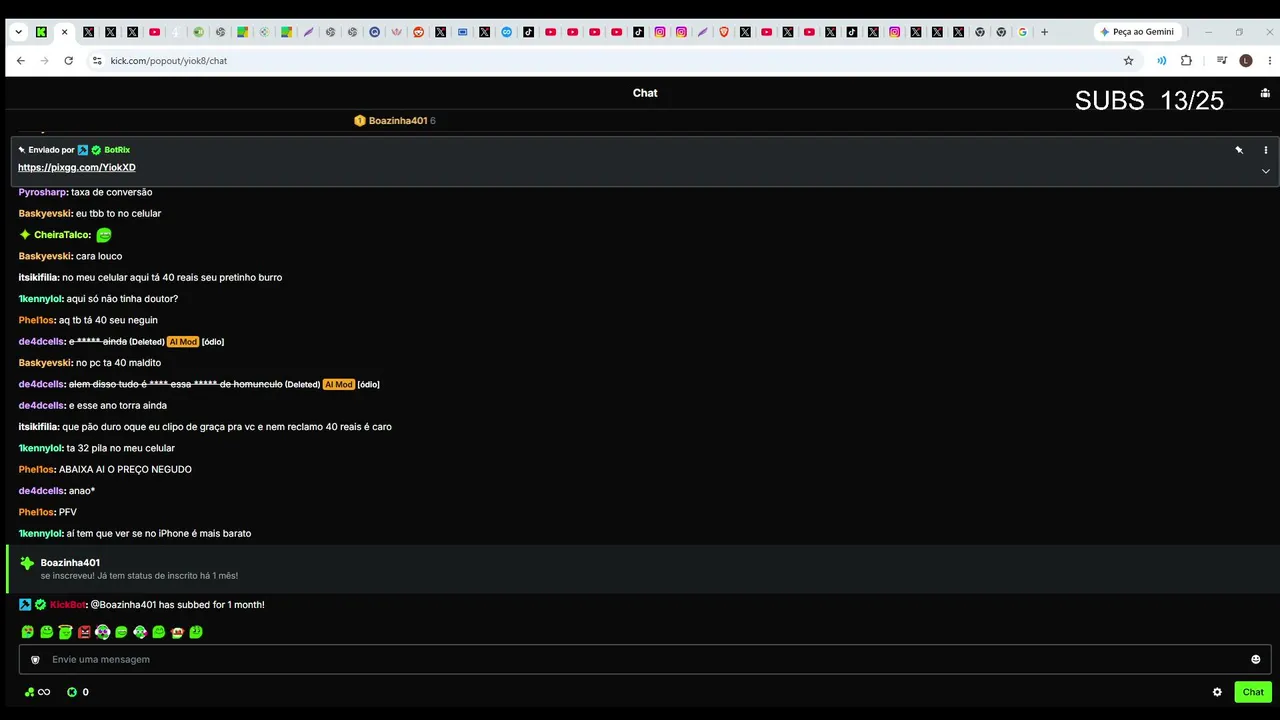Click the angry red emote
The image size is (1280, 720).
(84, 632)
